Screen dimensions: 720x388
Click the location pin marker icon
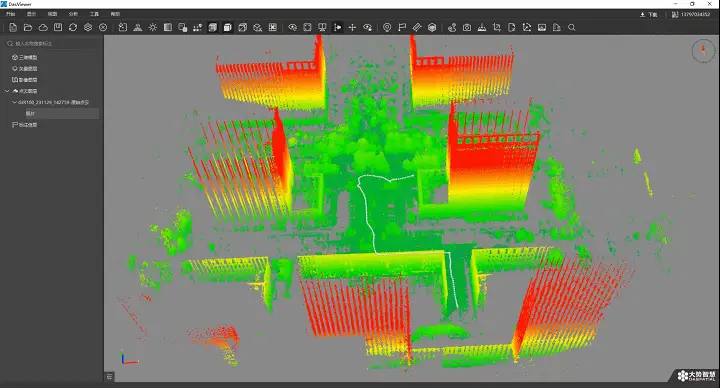pos(387,28)
